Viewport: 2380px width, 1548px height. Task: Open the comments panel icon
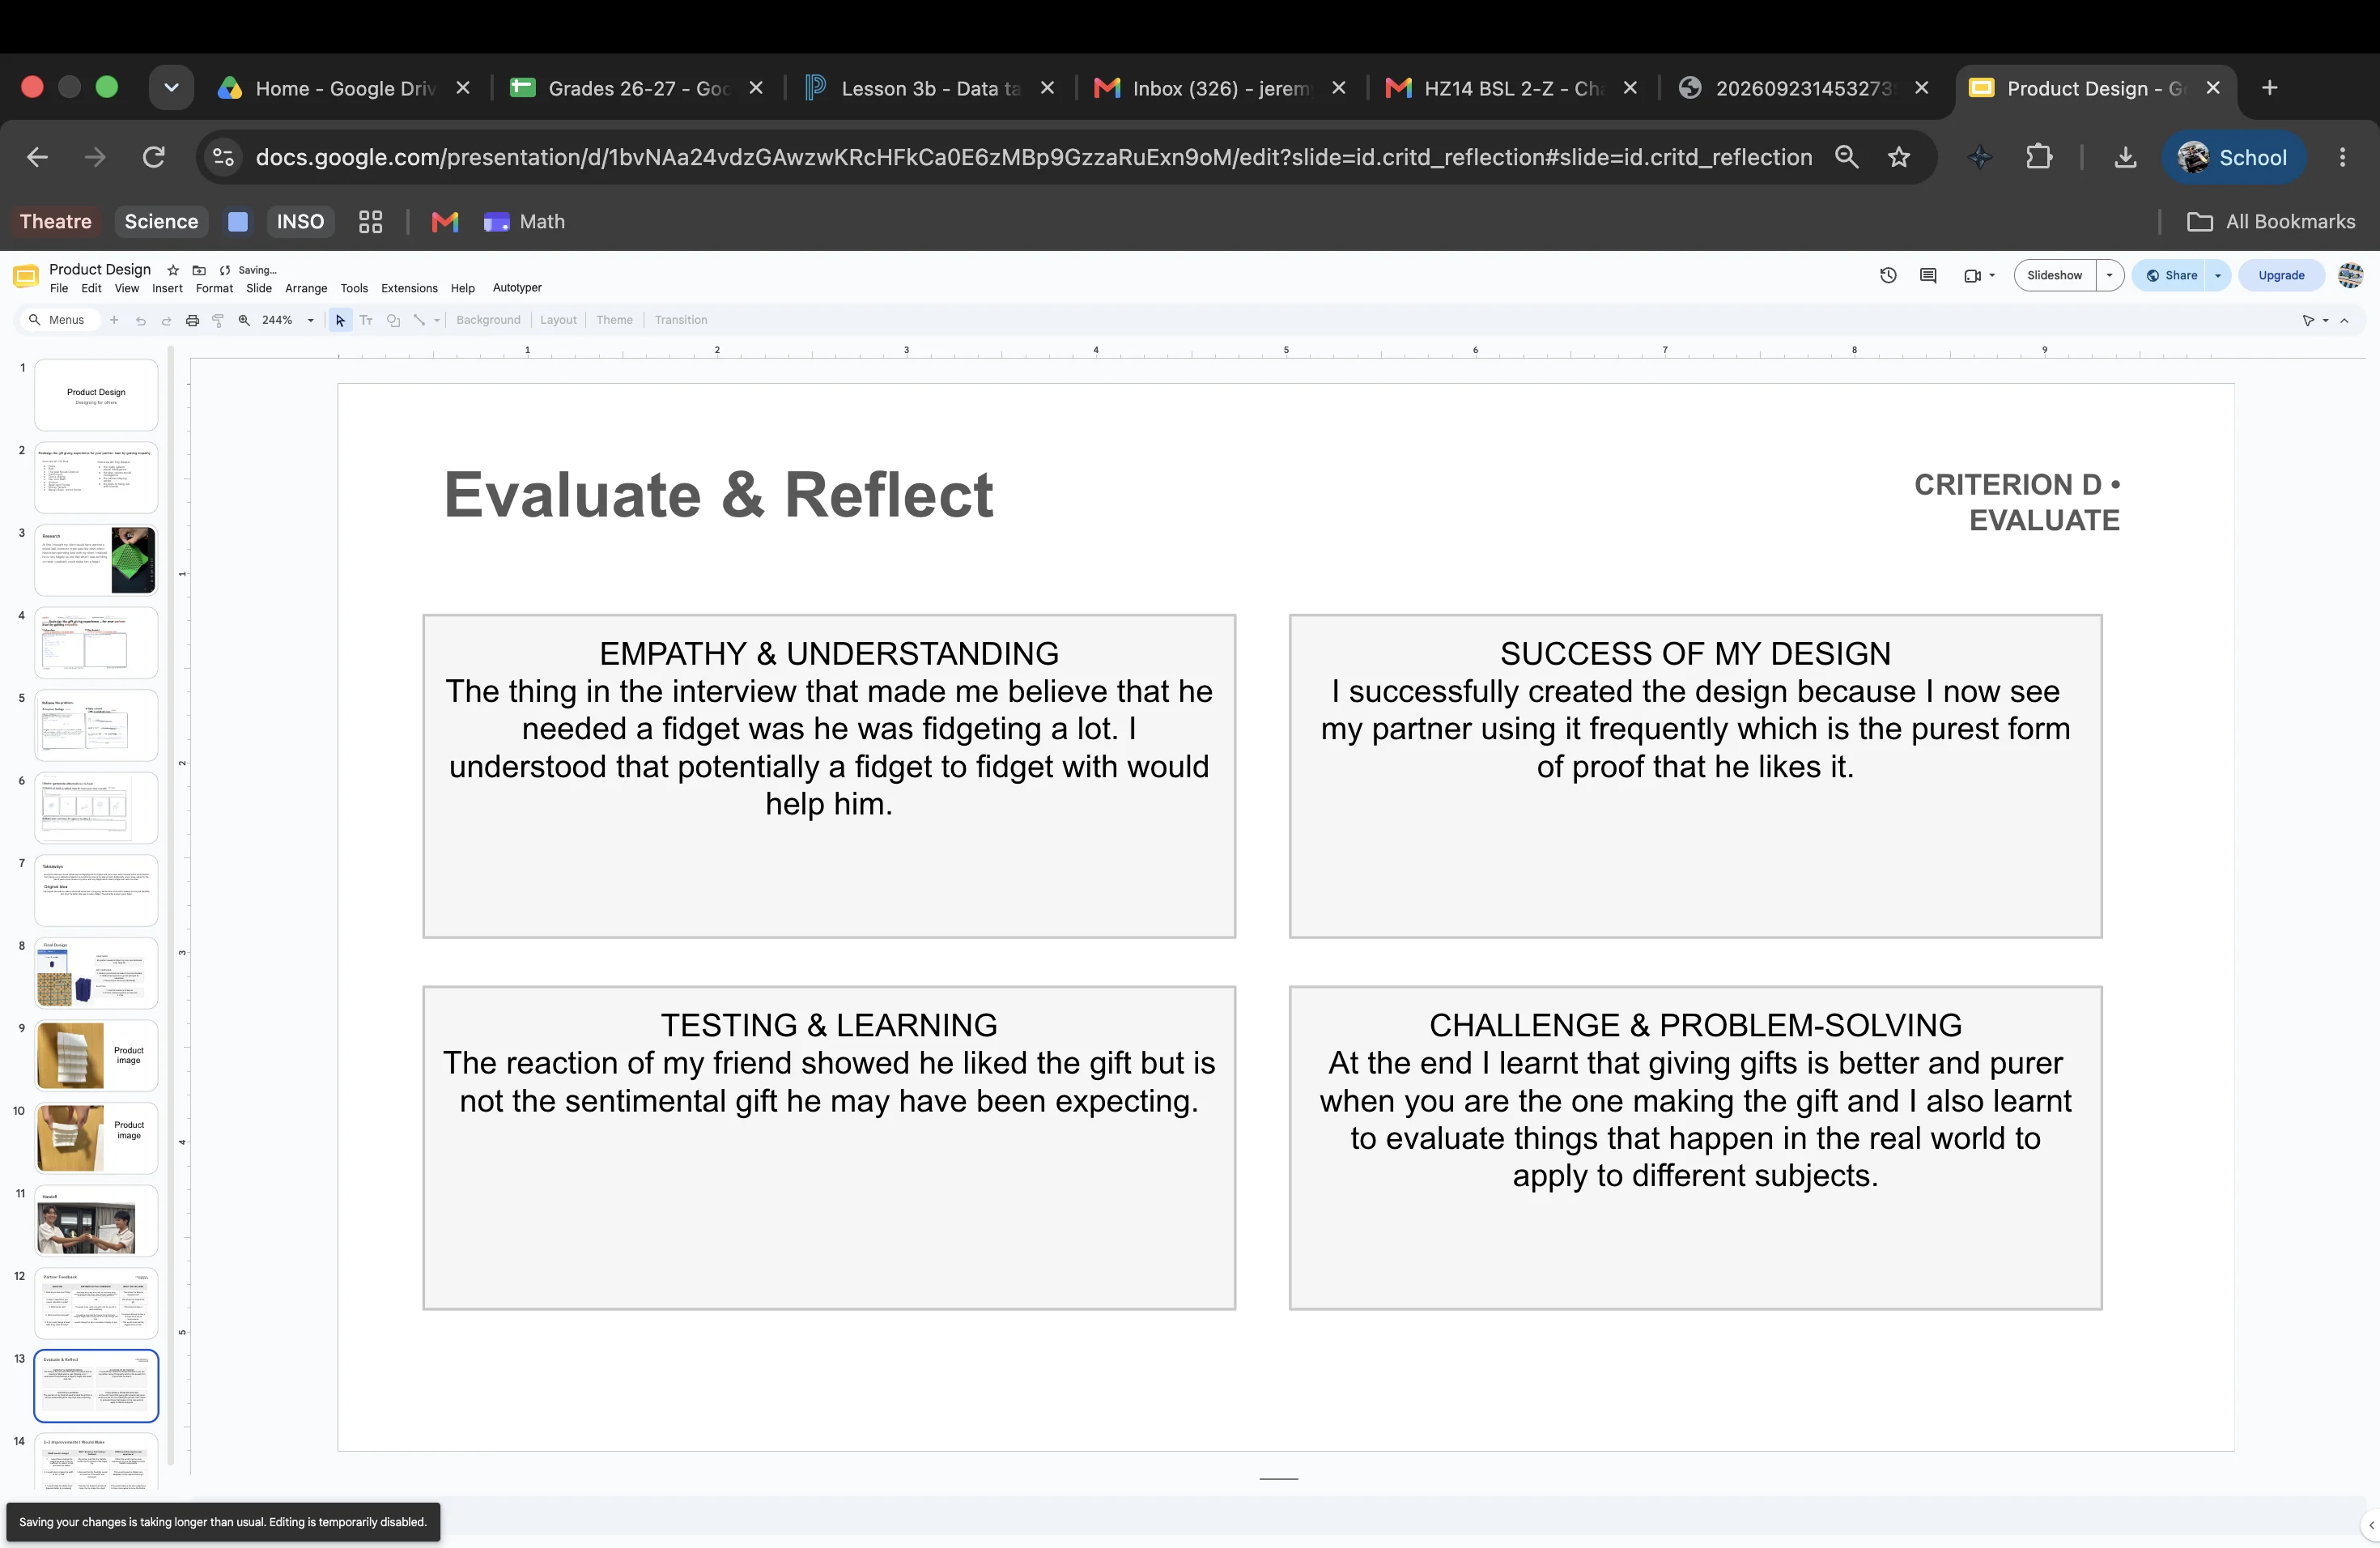tap(1928, 275)
